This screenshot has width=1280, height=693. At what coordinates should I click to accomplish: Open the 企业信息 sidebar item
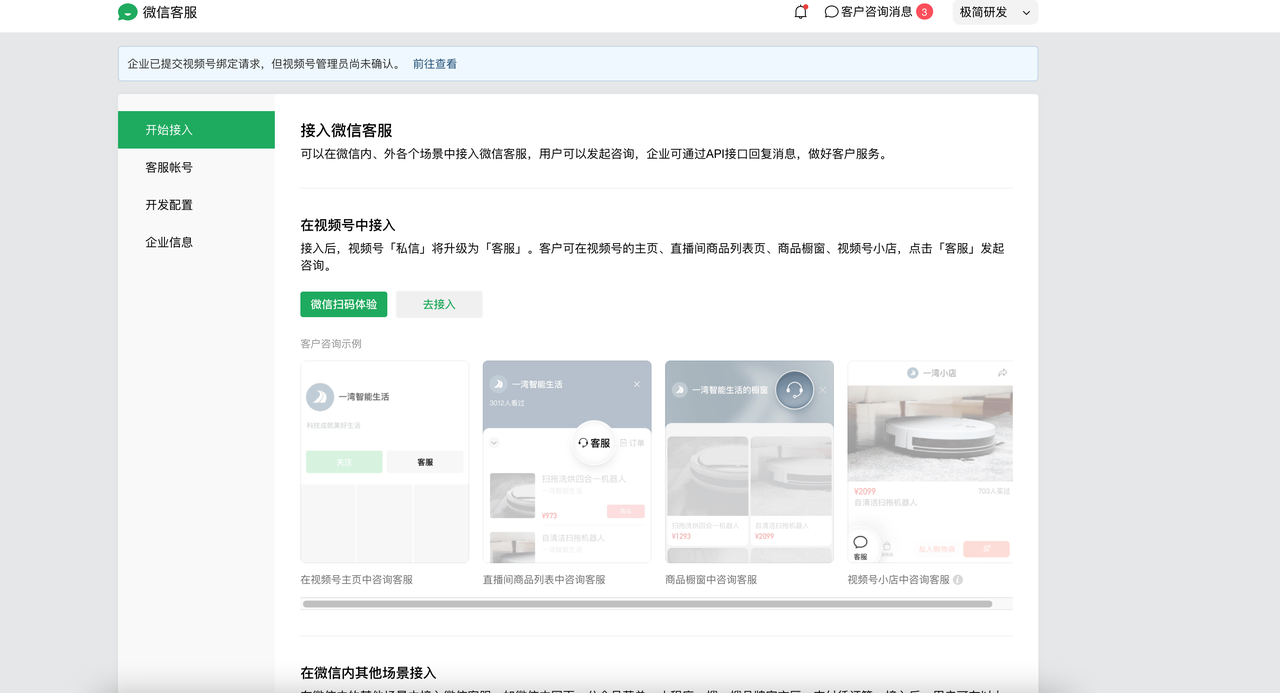196,242
